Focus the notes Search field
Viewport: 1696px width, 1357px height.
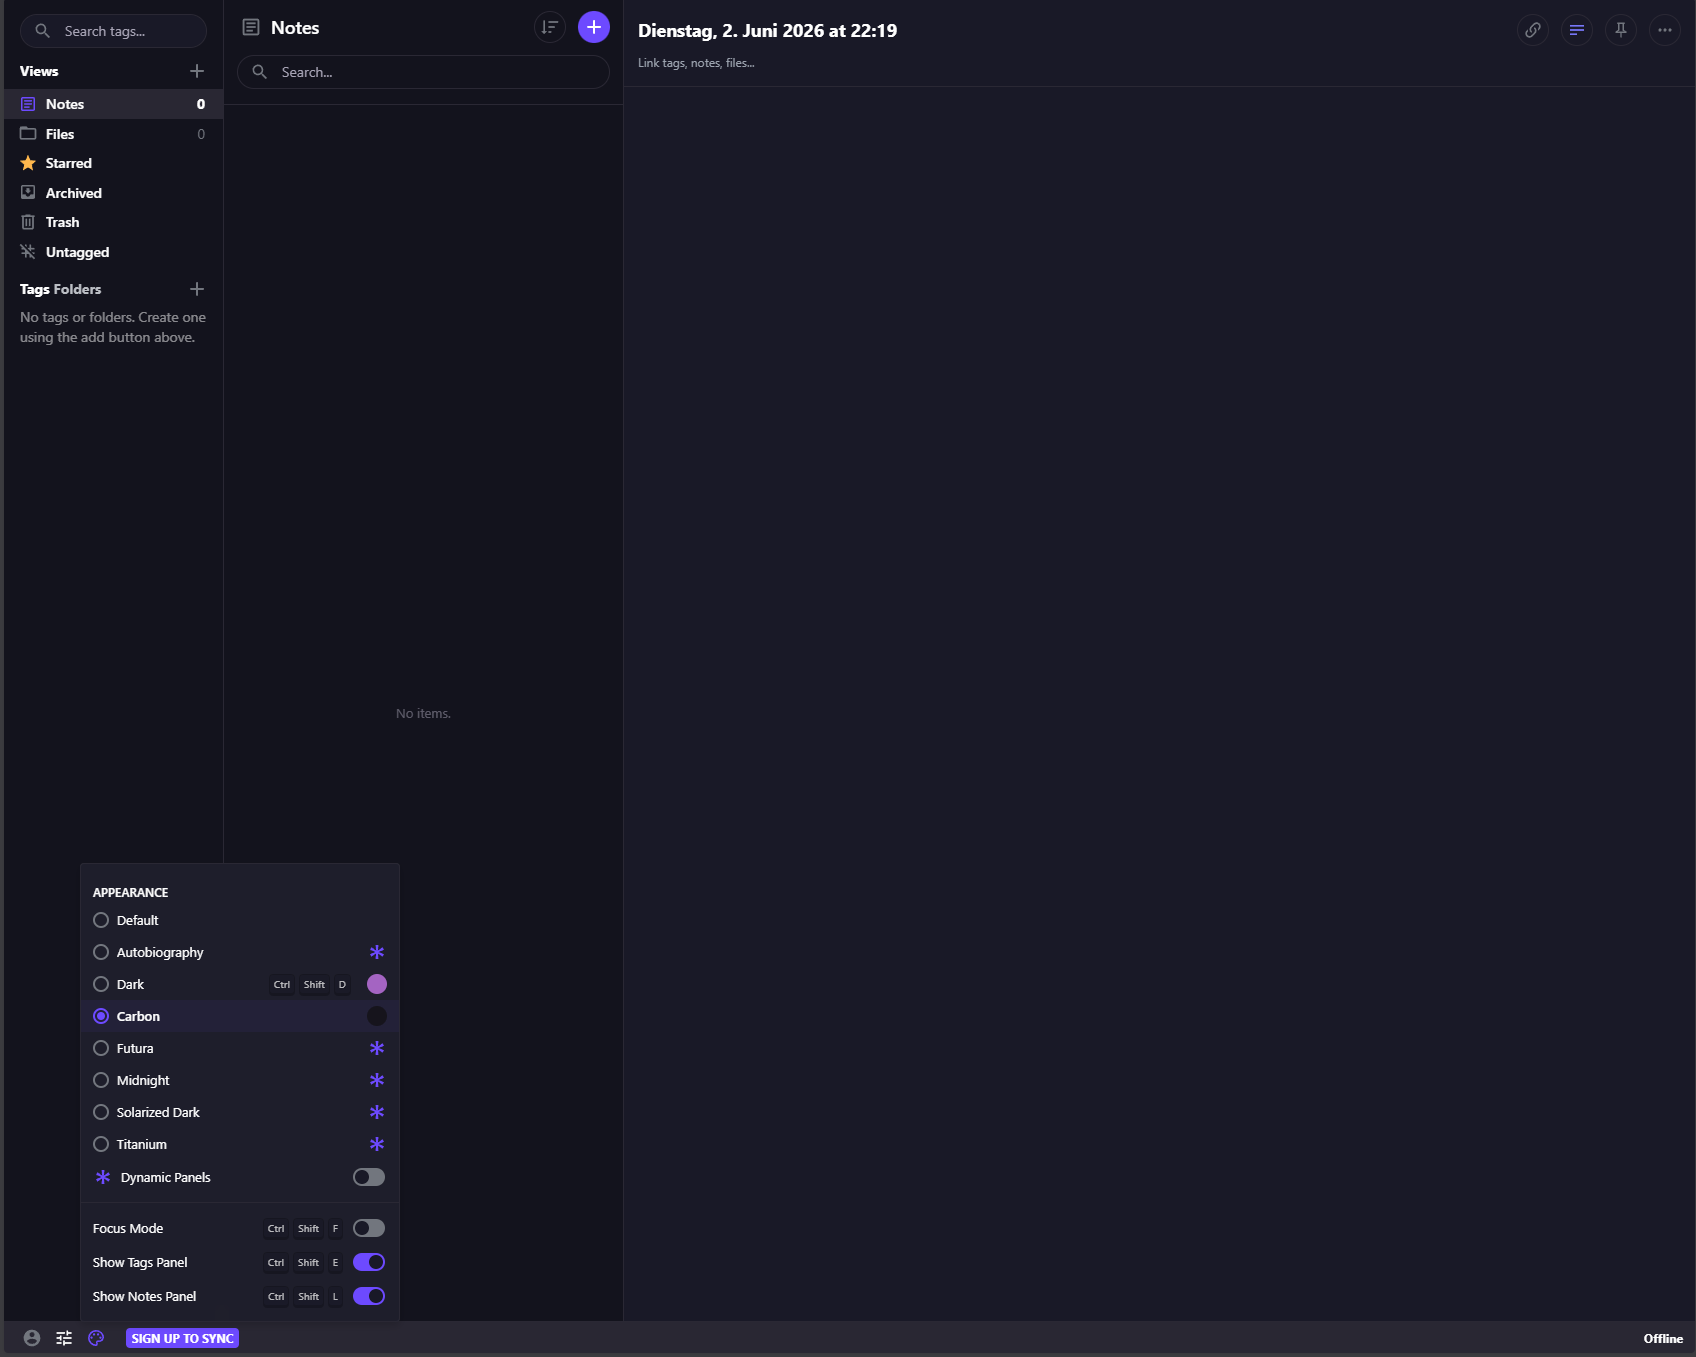click(423, 72)
